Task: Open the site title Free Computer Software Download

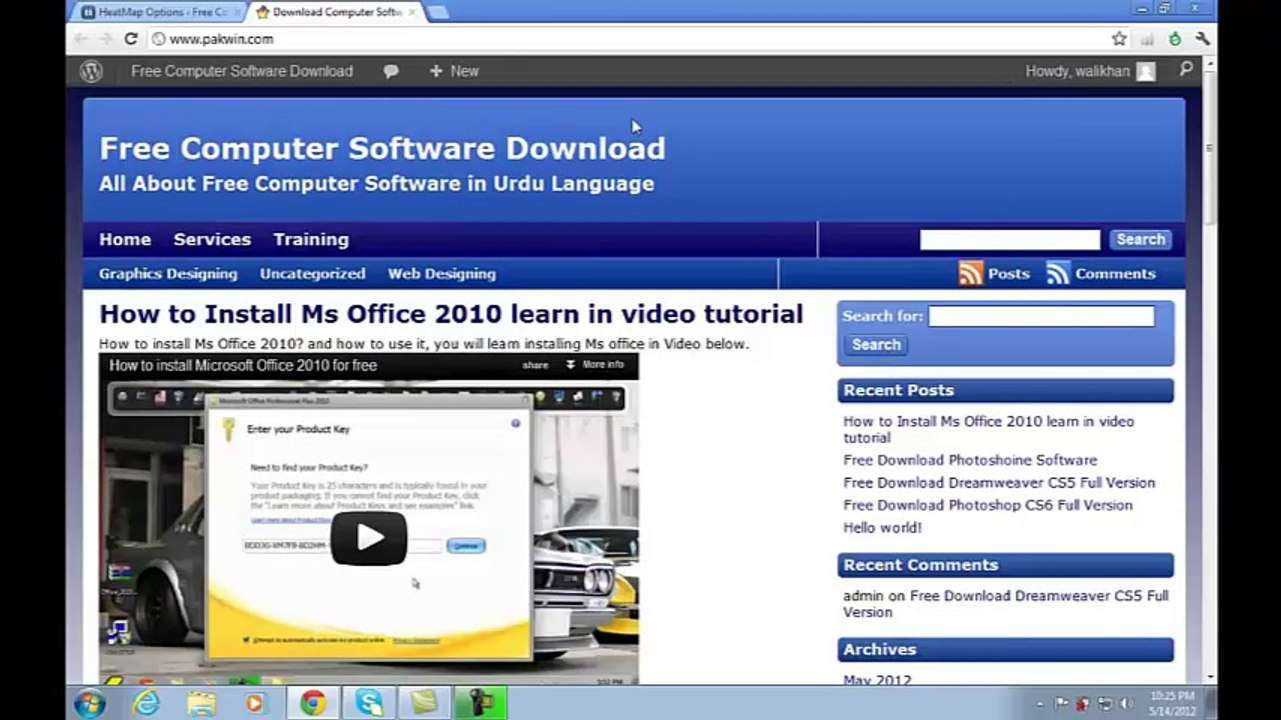Action: click(x=382, y=148)
